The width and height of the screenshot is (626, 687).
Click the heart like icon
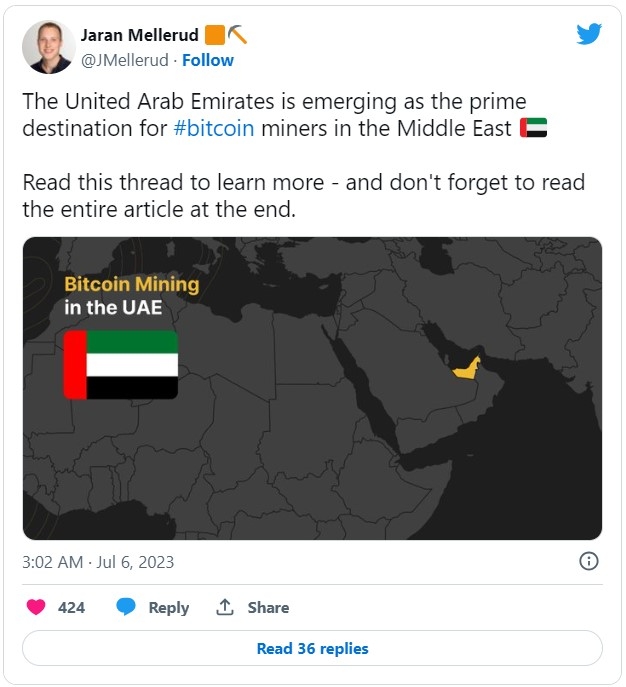(x=35, y=607)
